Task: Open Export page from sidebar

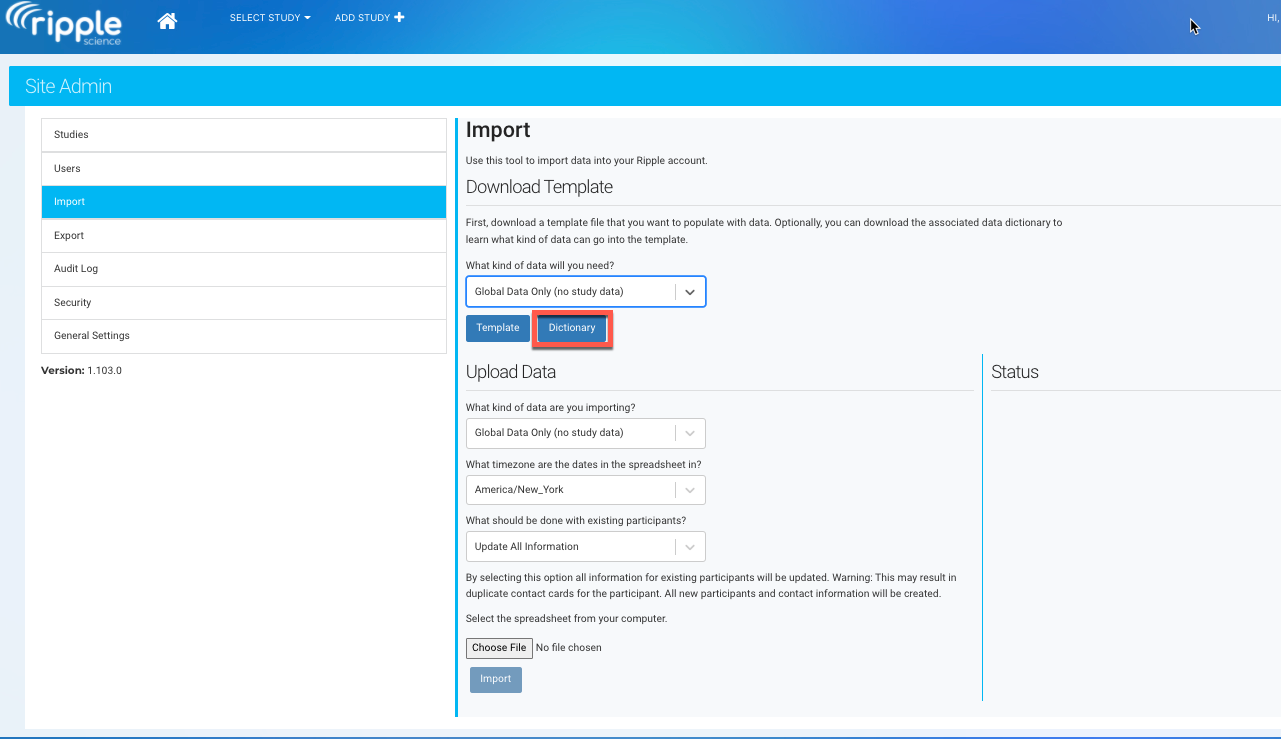Action: [243, 236]
